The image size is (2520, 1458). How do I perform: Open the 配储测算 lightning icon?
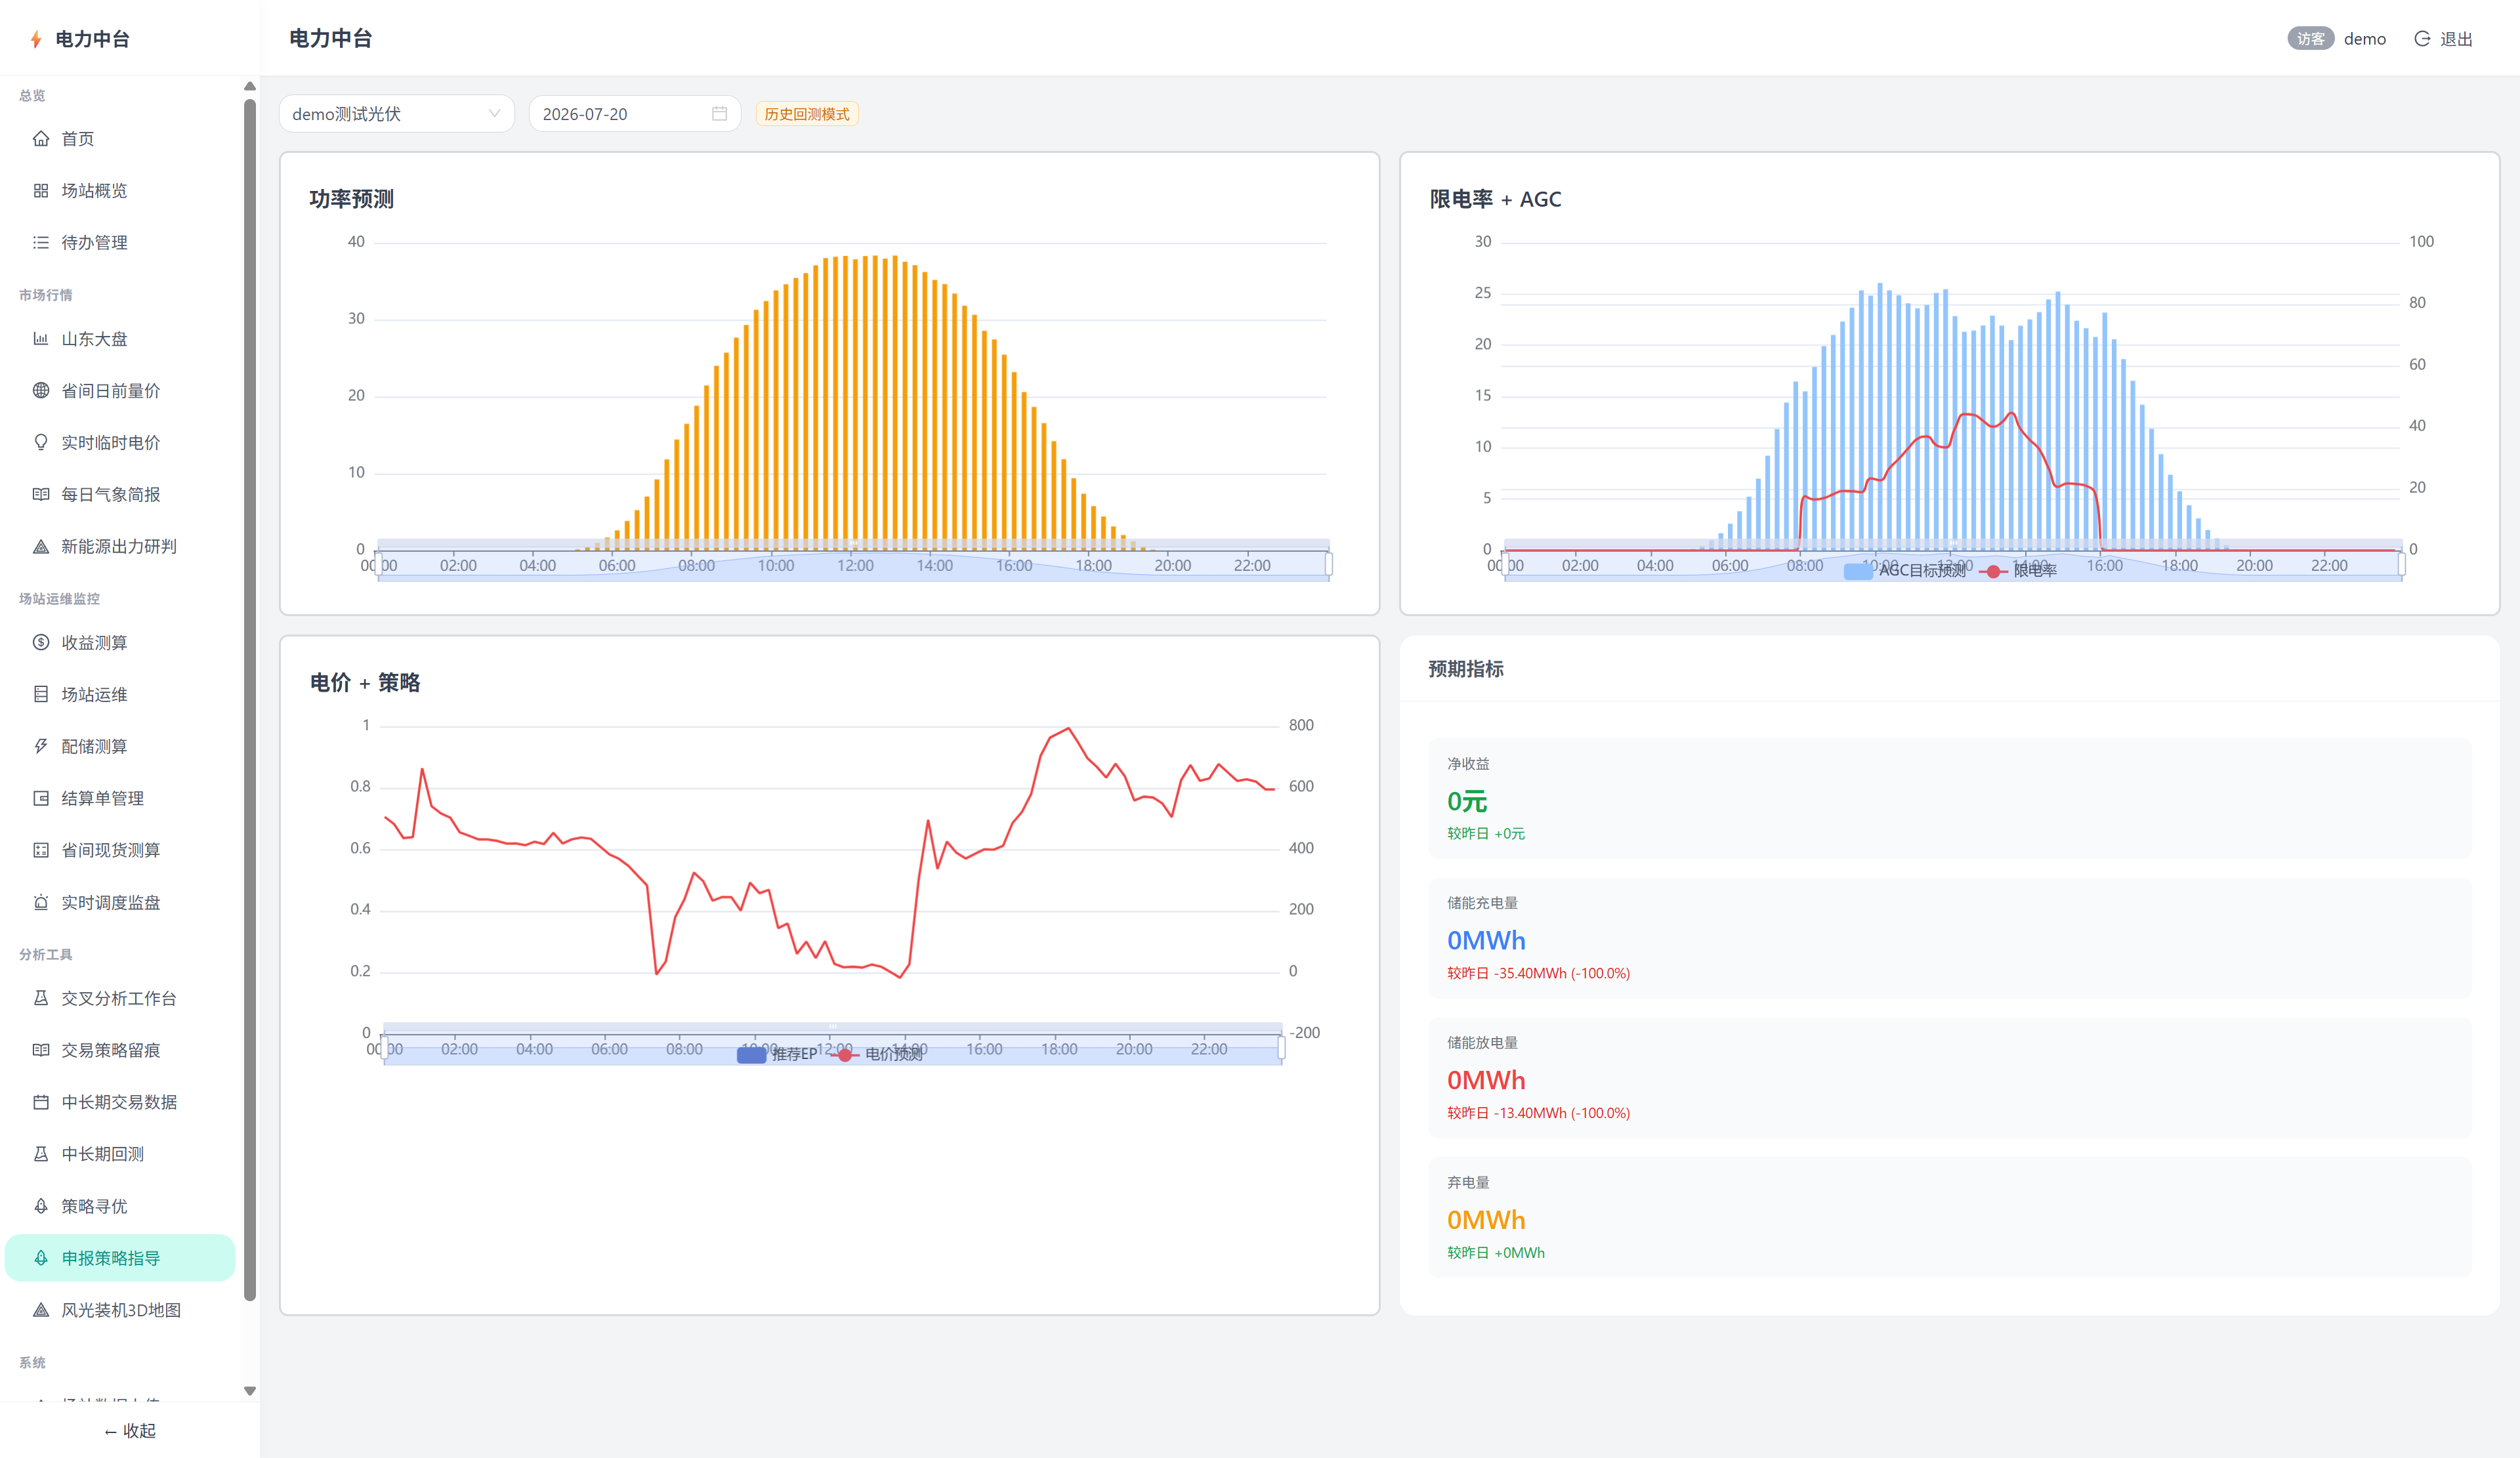click(x=41, y=747)
